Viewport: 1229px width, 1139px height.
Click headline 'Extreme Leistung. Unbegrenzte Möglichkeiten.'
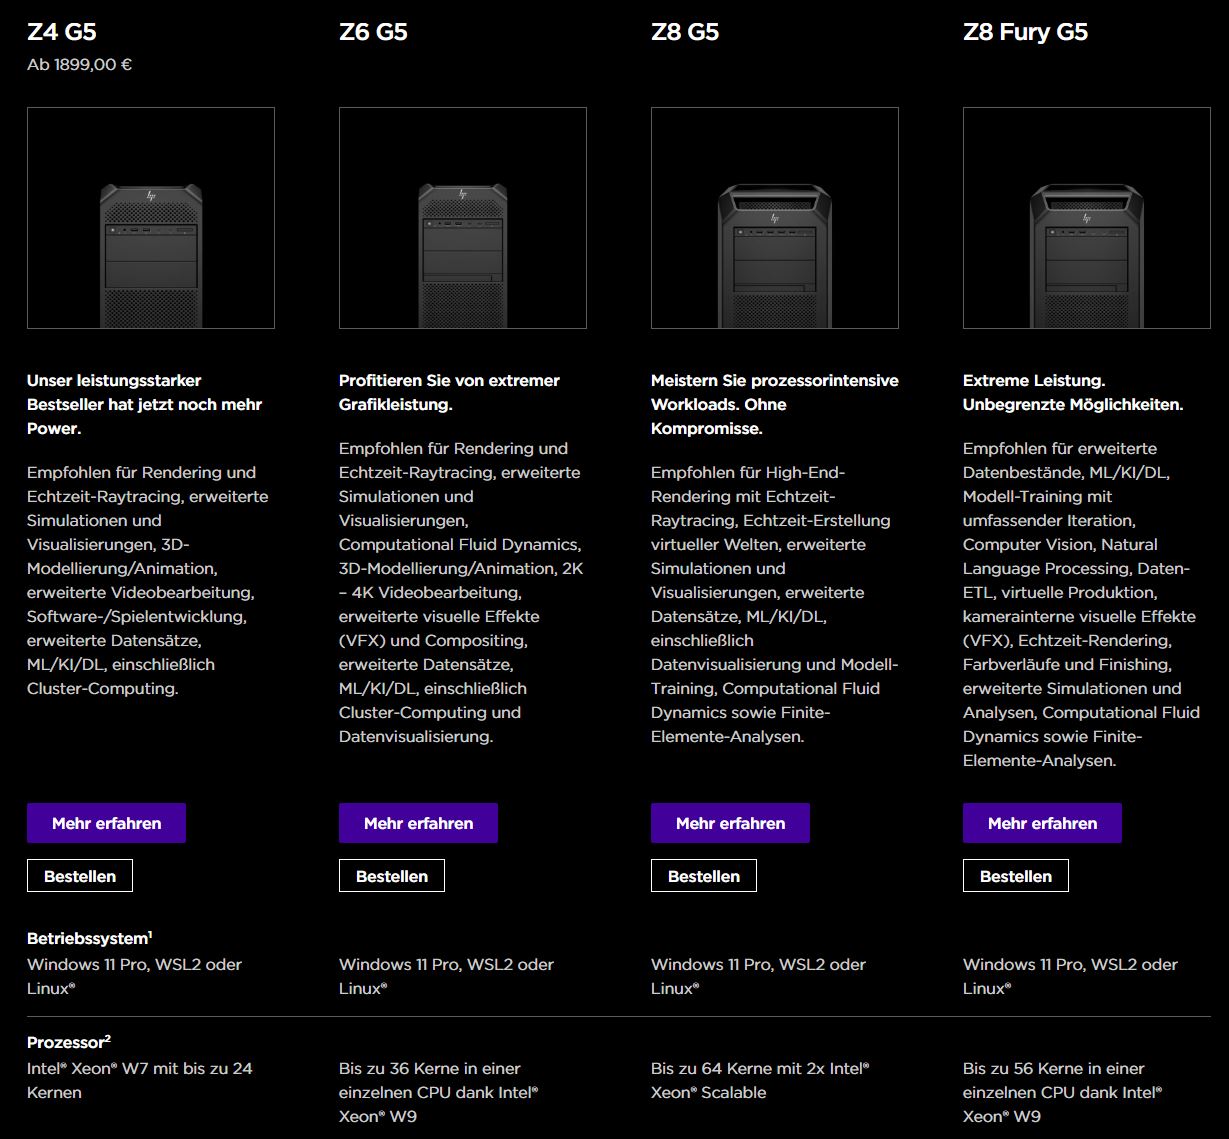point(1073,392)
